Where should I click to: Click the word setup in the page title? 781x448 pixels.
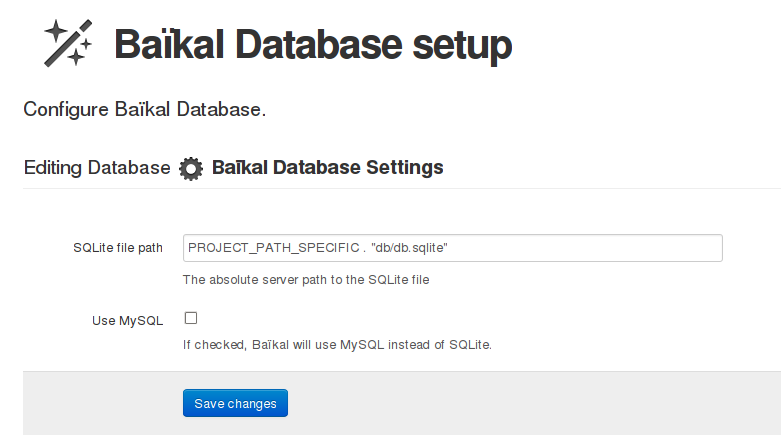point(462,46)
